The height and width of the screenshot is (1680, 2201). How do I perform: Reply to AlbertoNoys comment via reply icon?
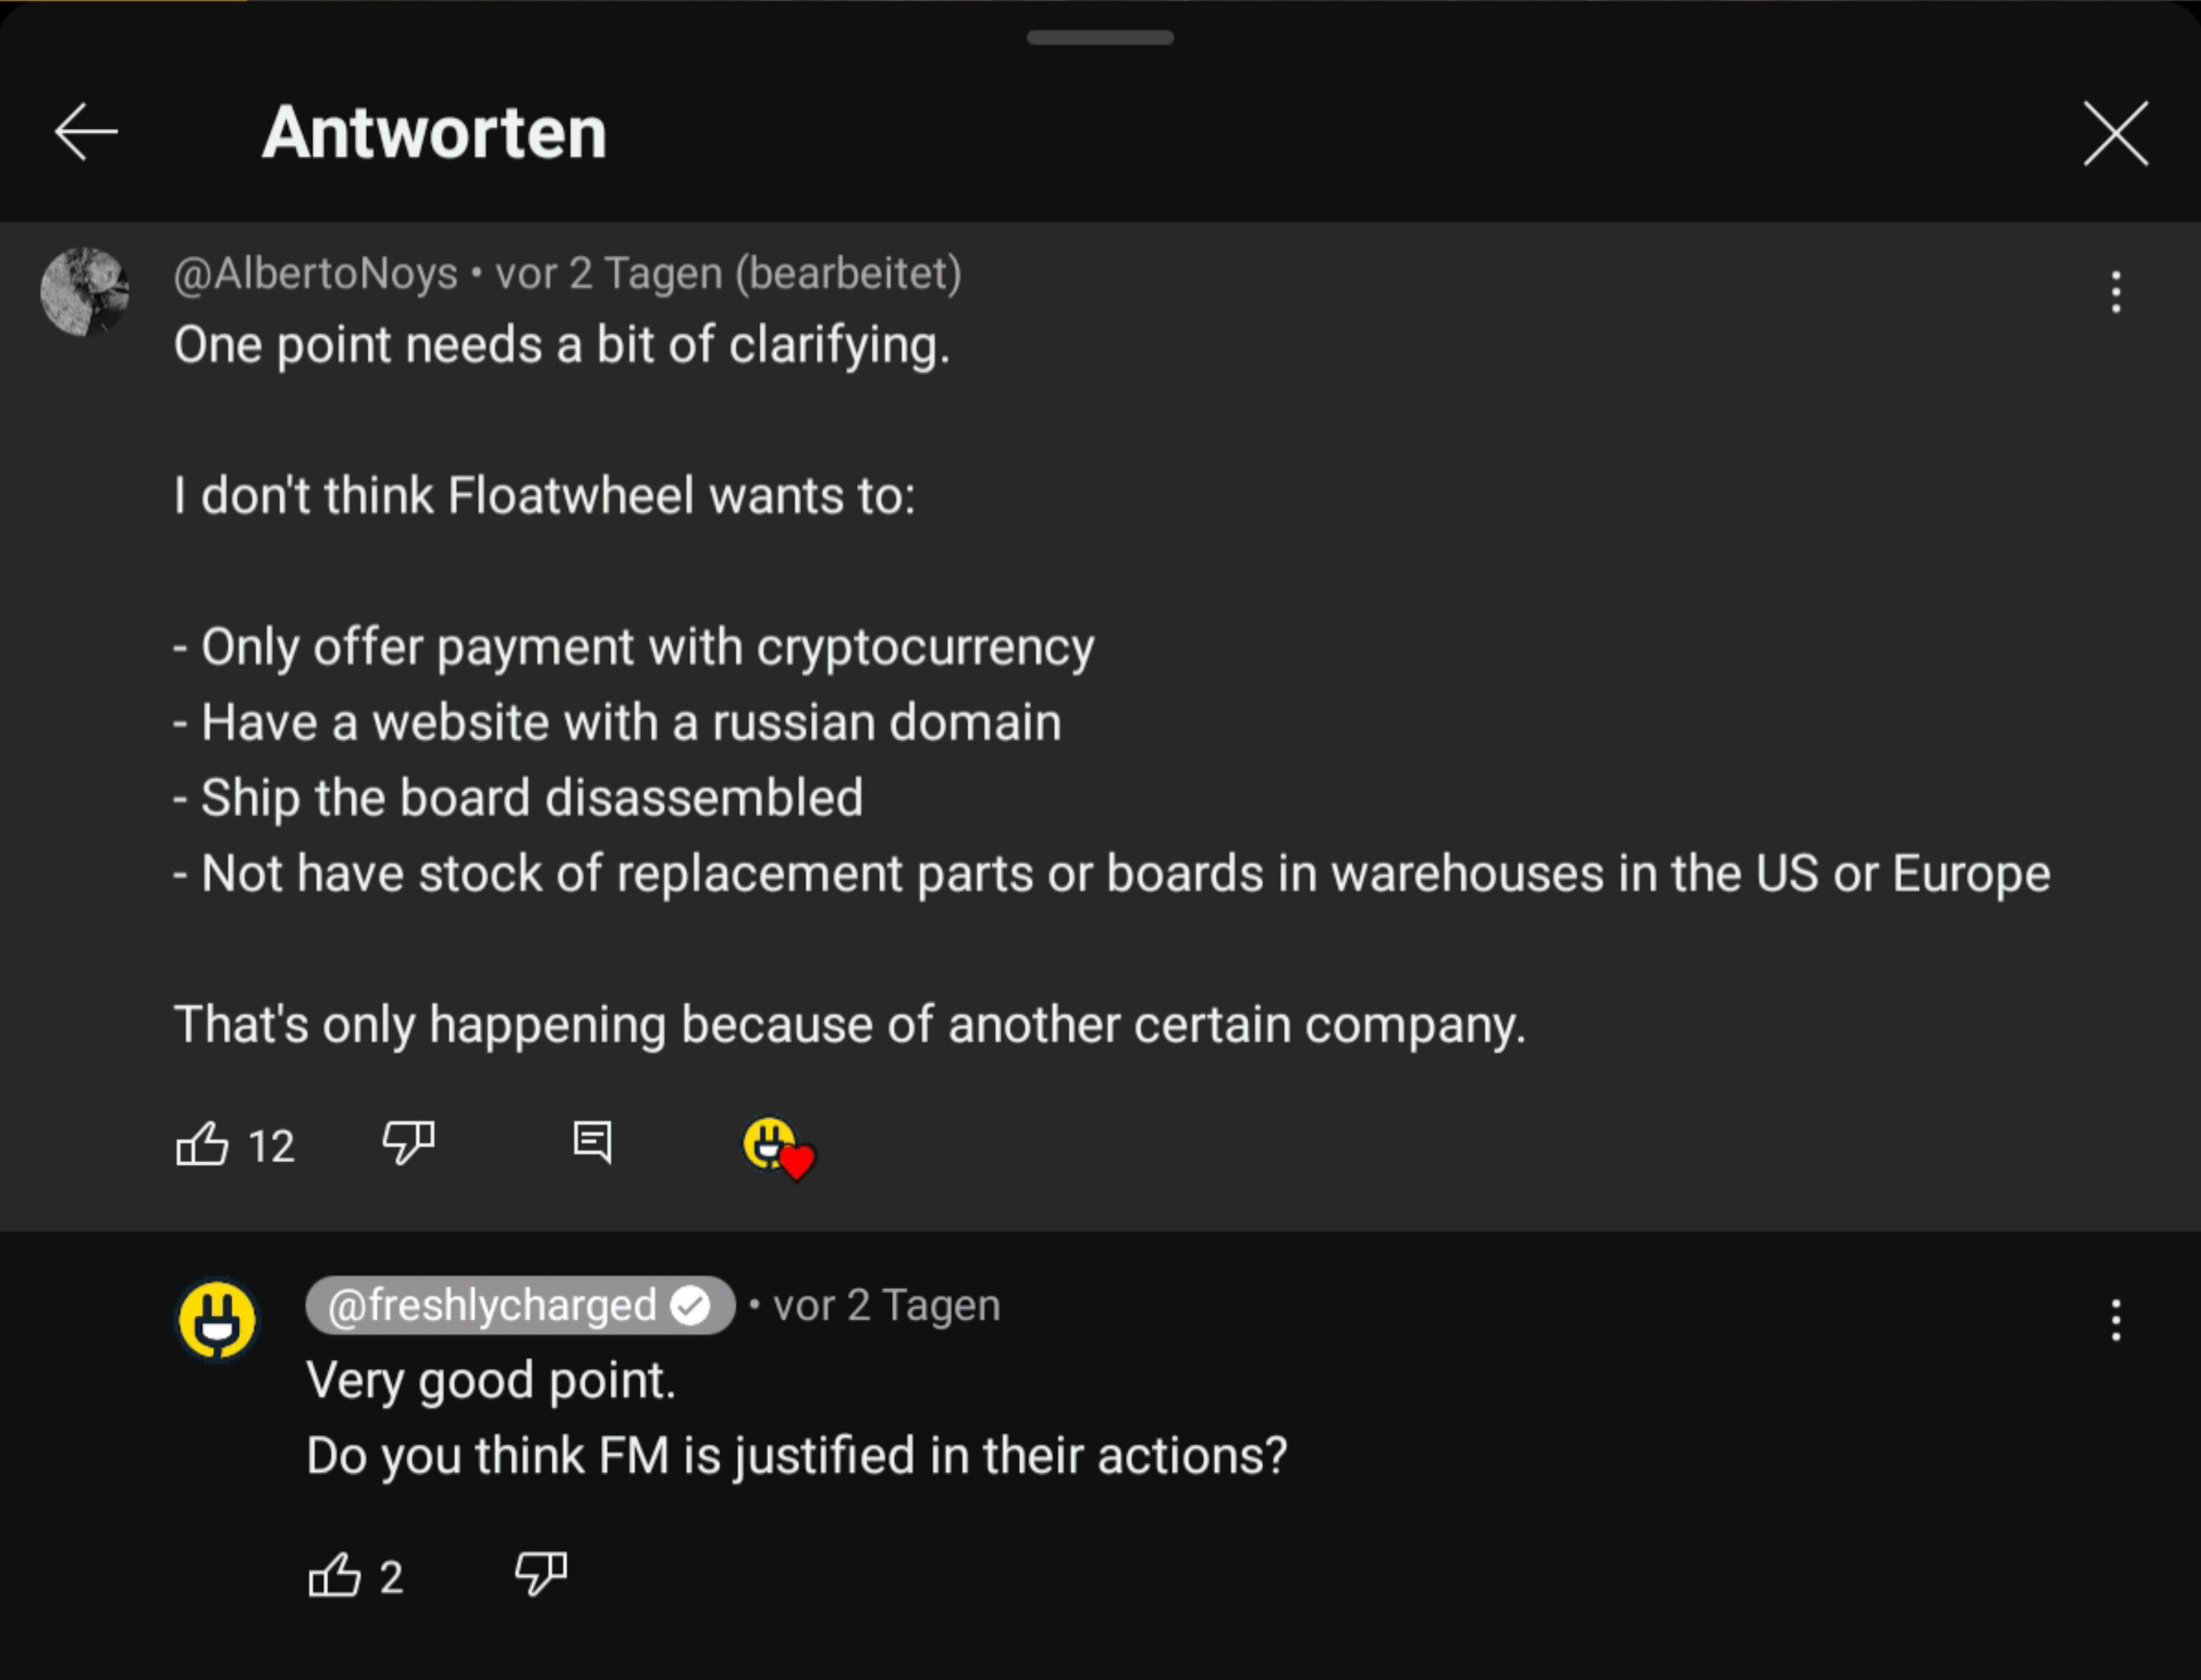[x=592, y=1142]
